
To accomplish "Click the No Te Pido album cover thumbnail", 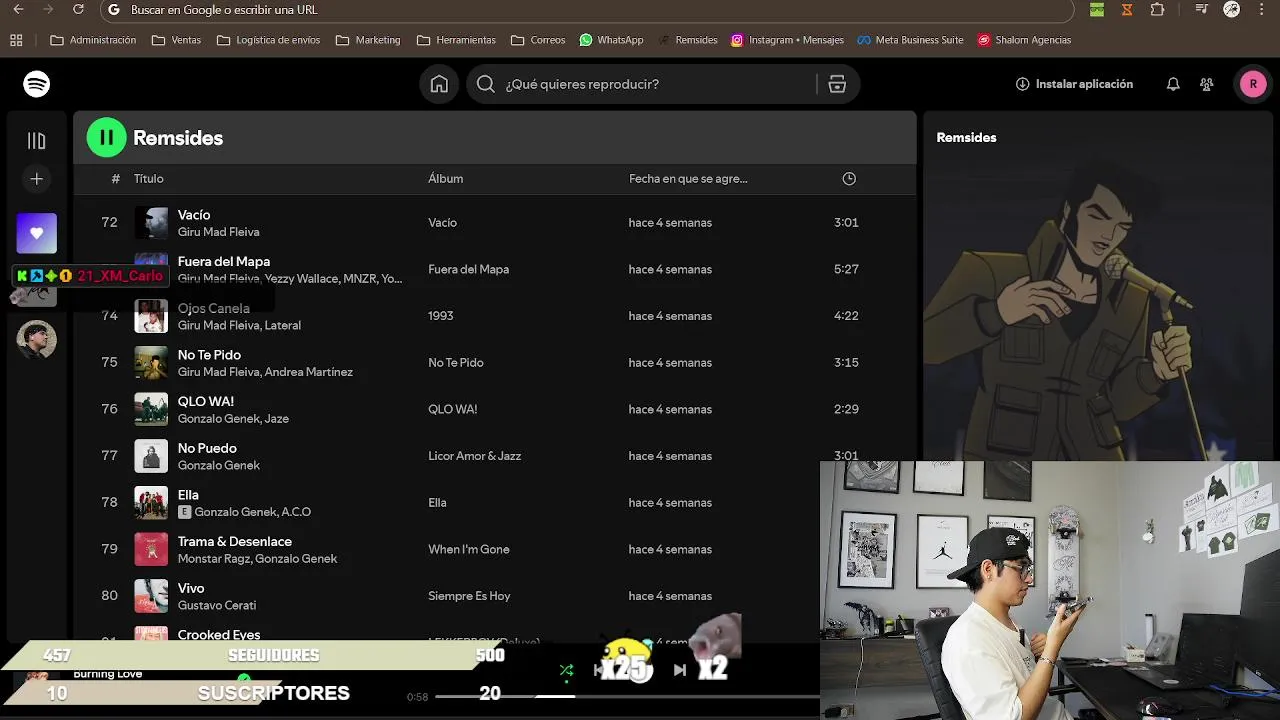I will [151, 363].
